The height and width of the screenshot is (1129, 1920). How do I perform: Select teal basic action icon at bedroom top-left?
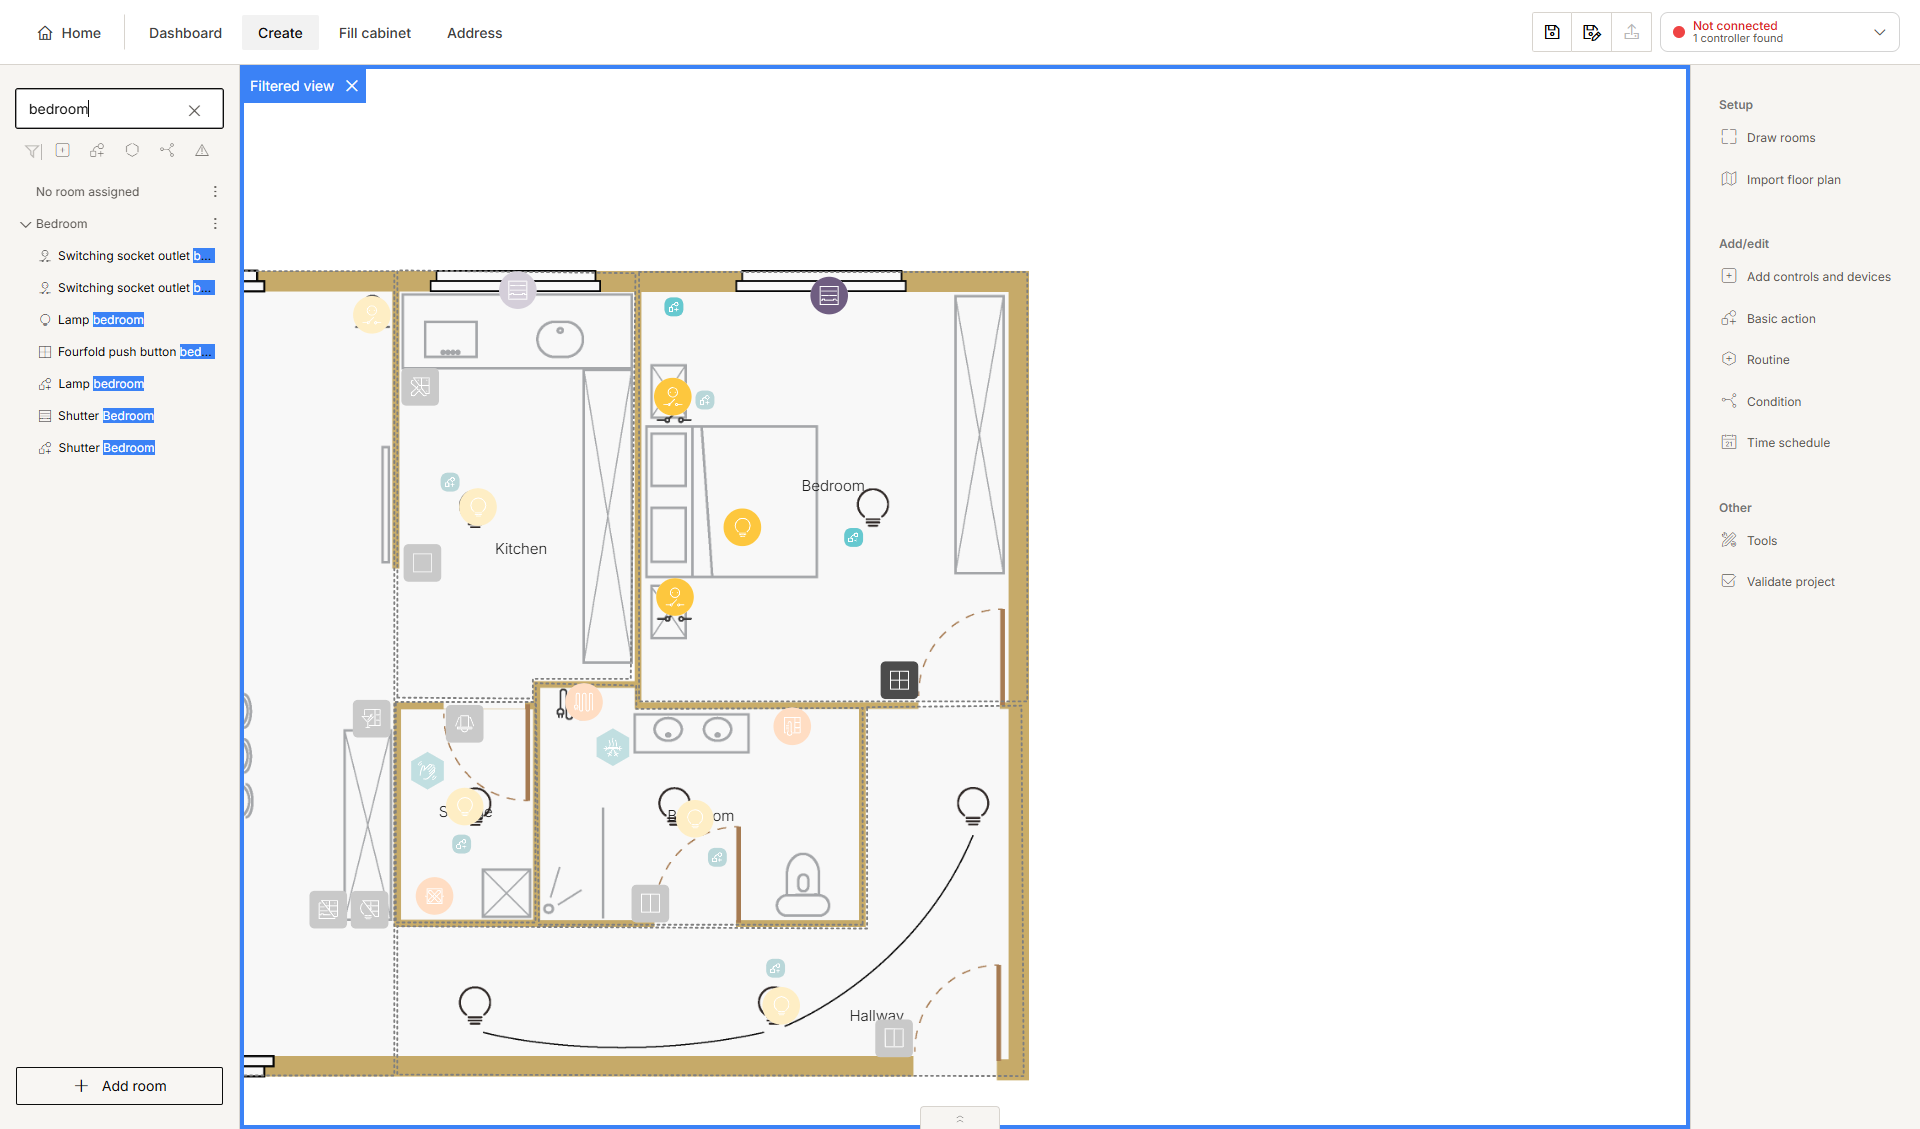(674, 307)
